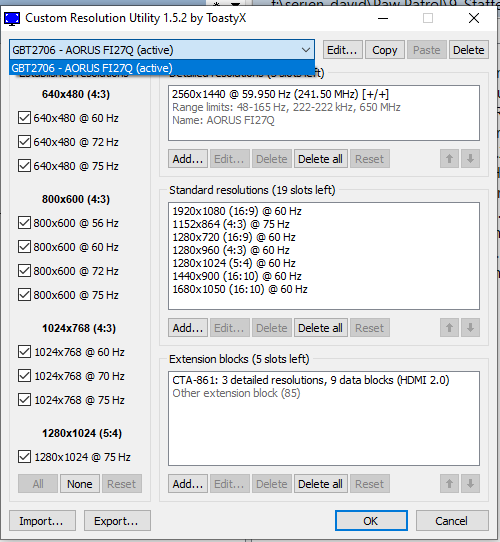Viewport: 500px width, 542px height.
Task: Click the Paste button
Action: click(x=427, y=50)
